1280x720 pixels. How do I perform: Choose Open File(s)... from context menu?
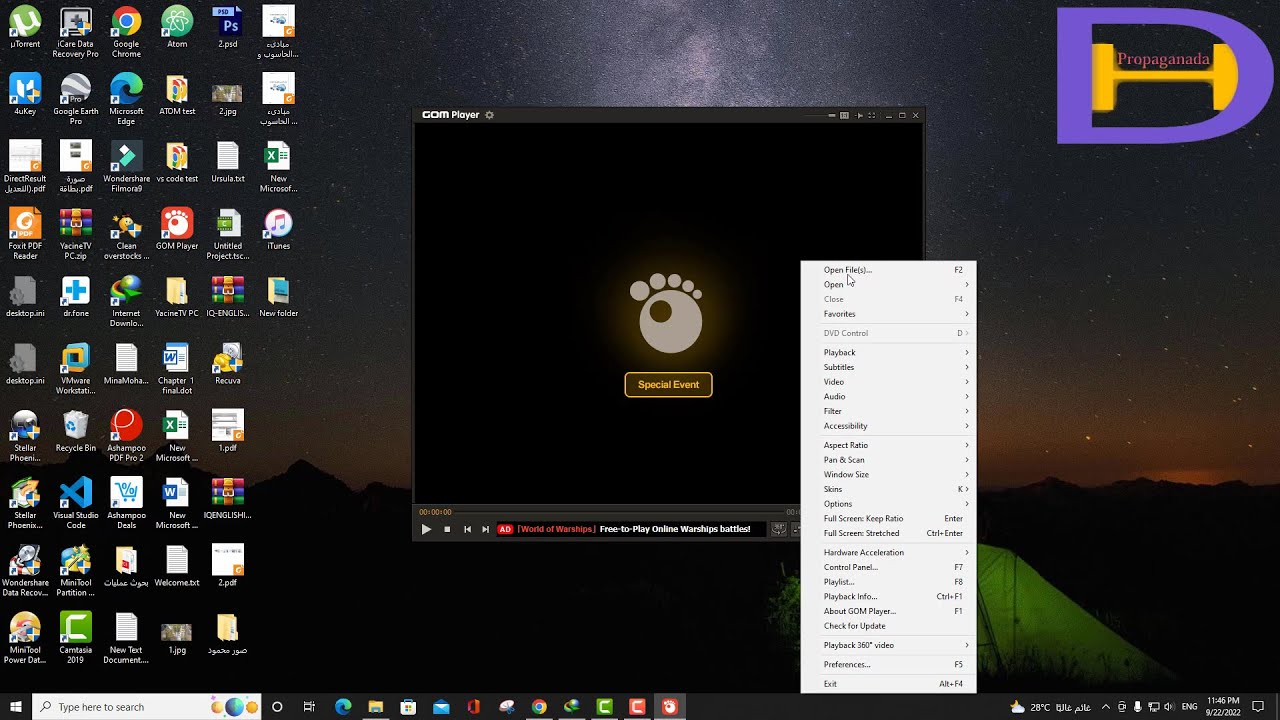click(x=888, y=270)
